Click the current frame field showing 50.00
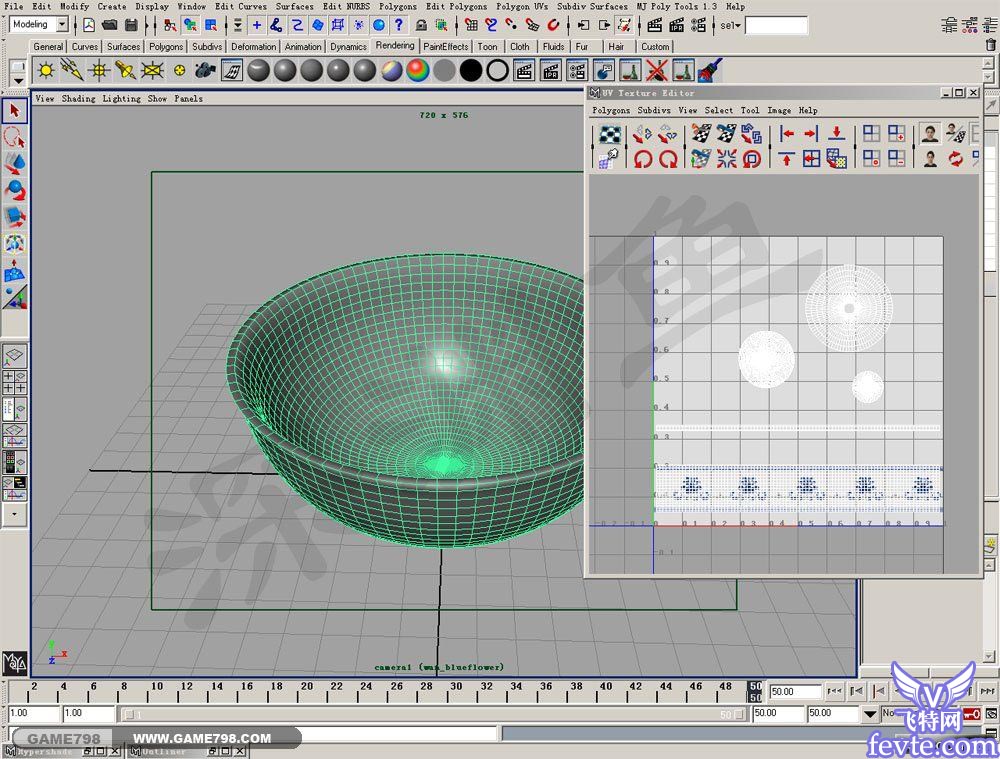 (x=795, y=692)
